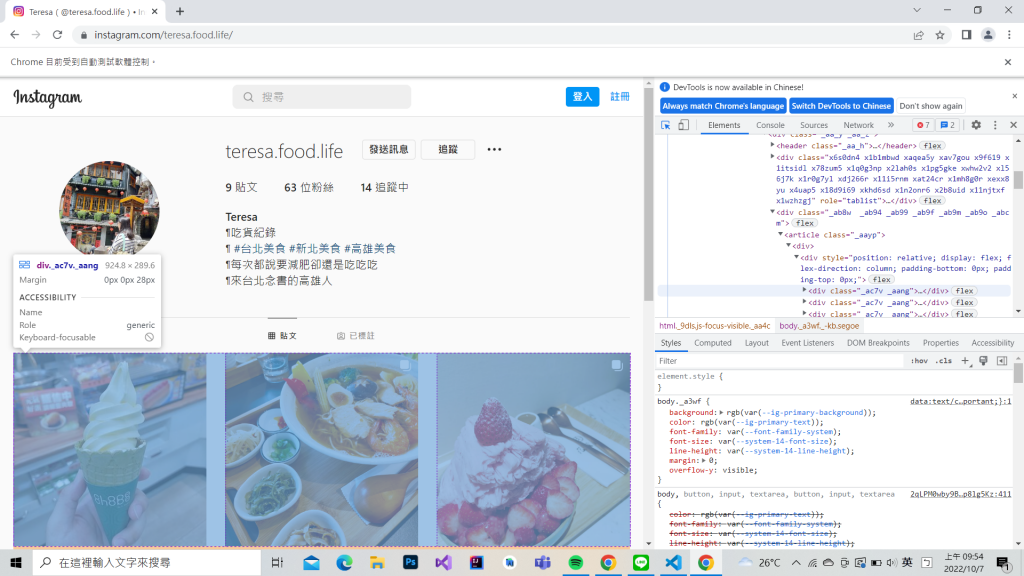Open teresa.food.life profile picture
Viewport: 1024px width, 576px height.
point(109,209)
